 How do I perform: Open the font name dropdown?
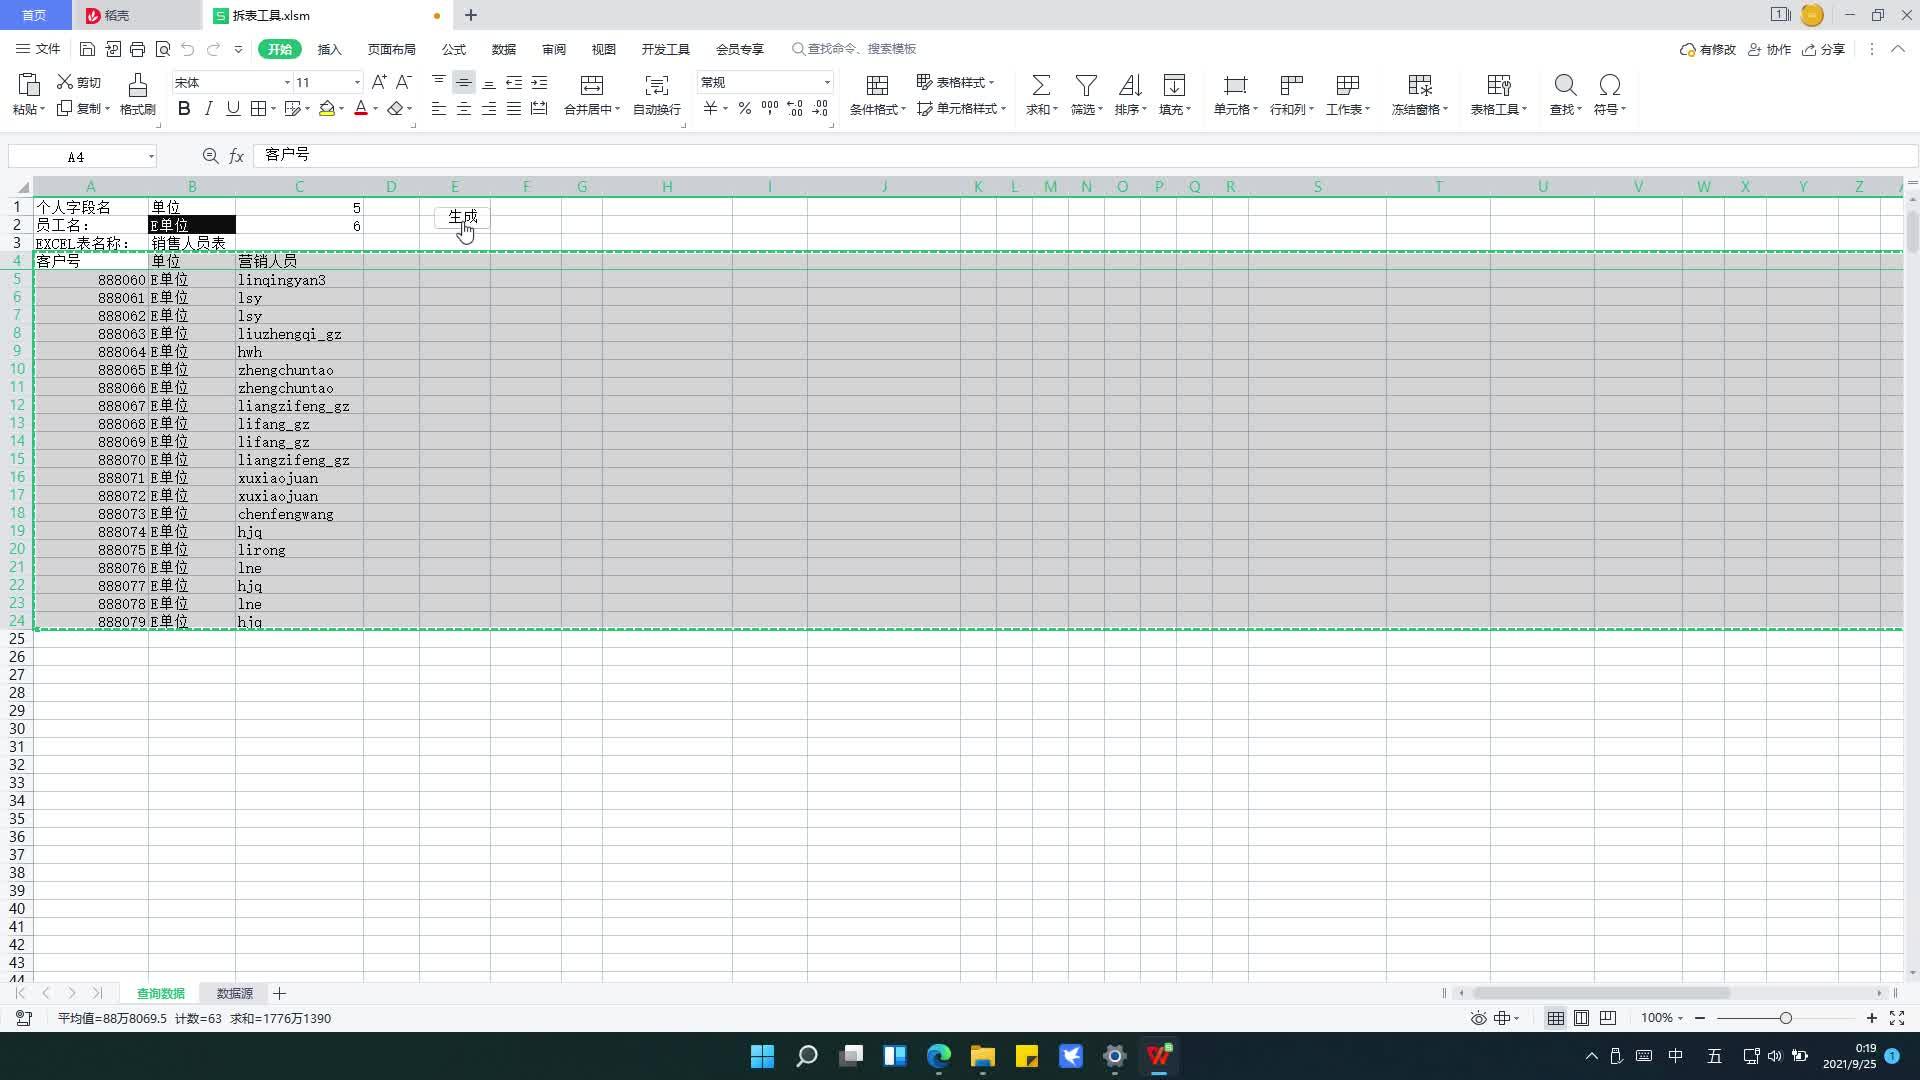(287, 82)
